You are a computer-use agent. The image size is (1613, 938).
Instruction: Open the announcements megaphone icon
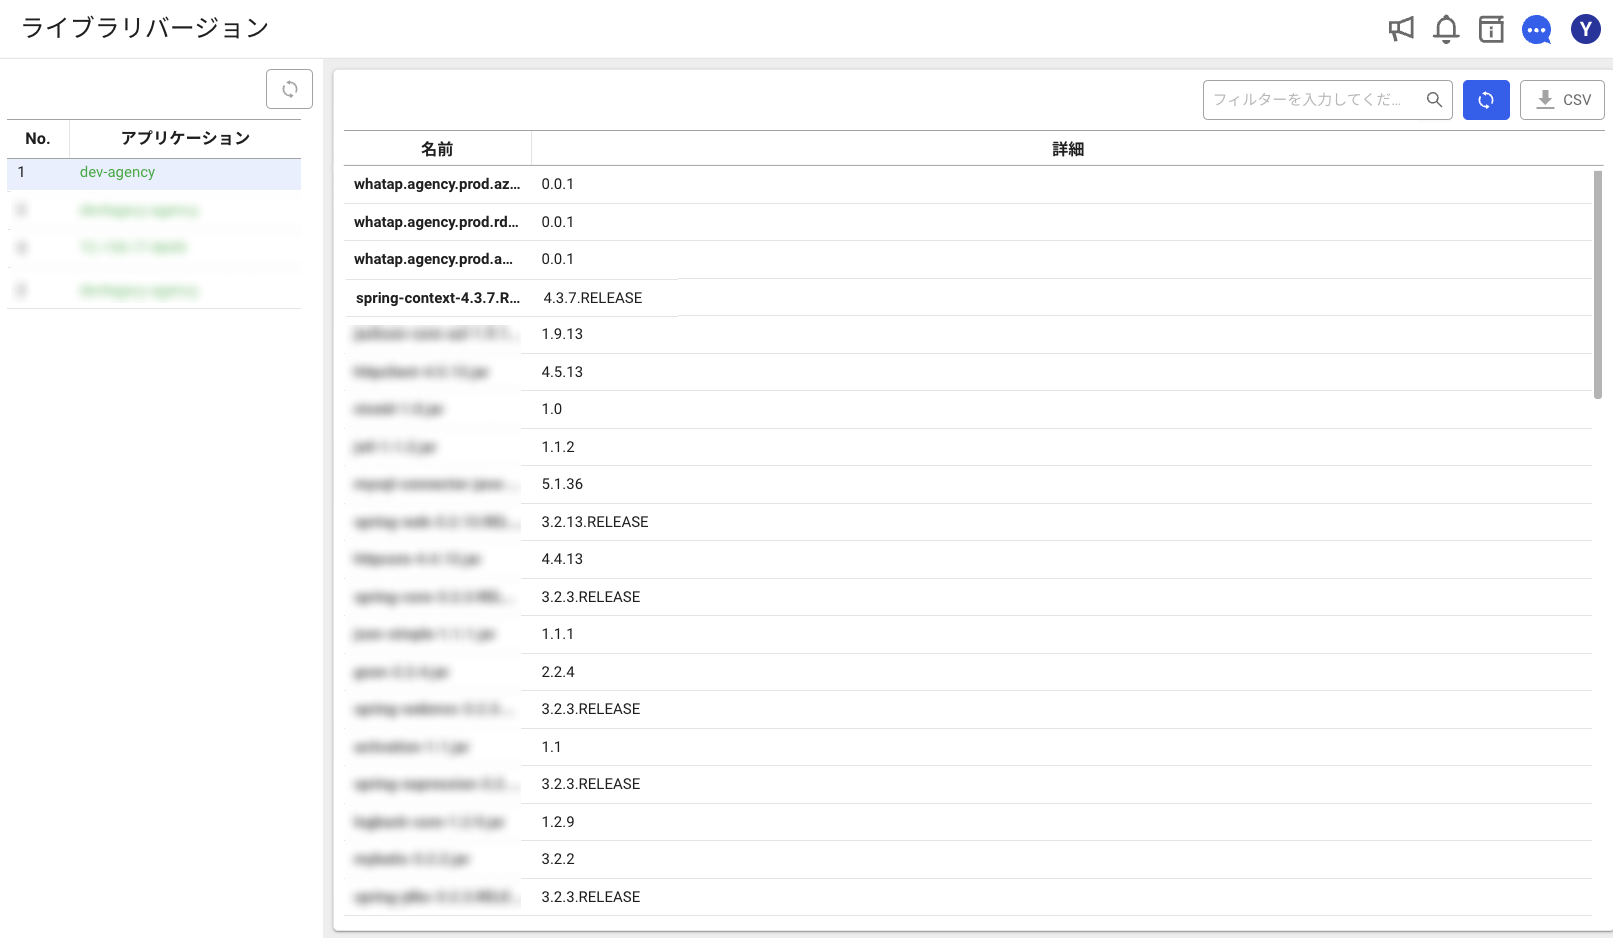click(1401, 29)
